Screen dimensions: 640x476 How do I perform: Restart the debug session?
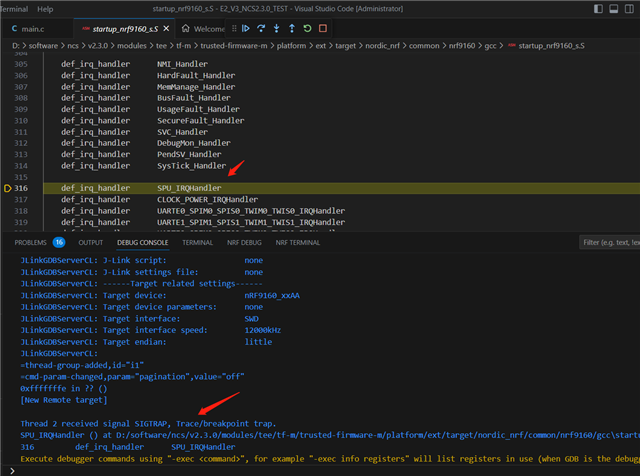307,28
